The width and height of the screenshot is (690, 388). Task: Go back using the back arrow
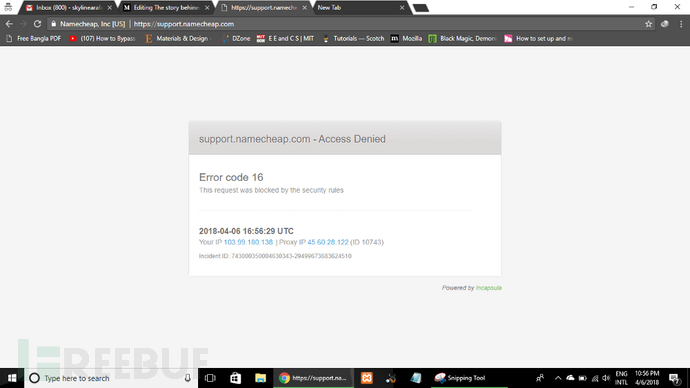(9, 24)
